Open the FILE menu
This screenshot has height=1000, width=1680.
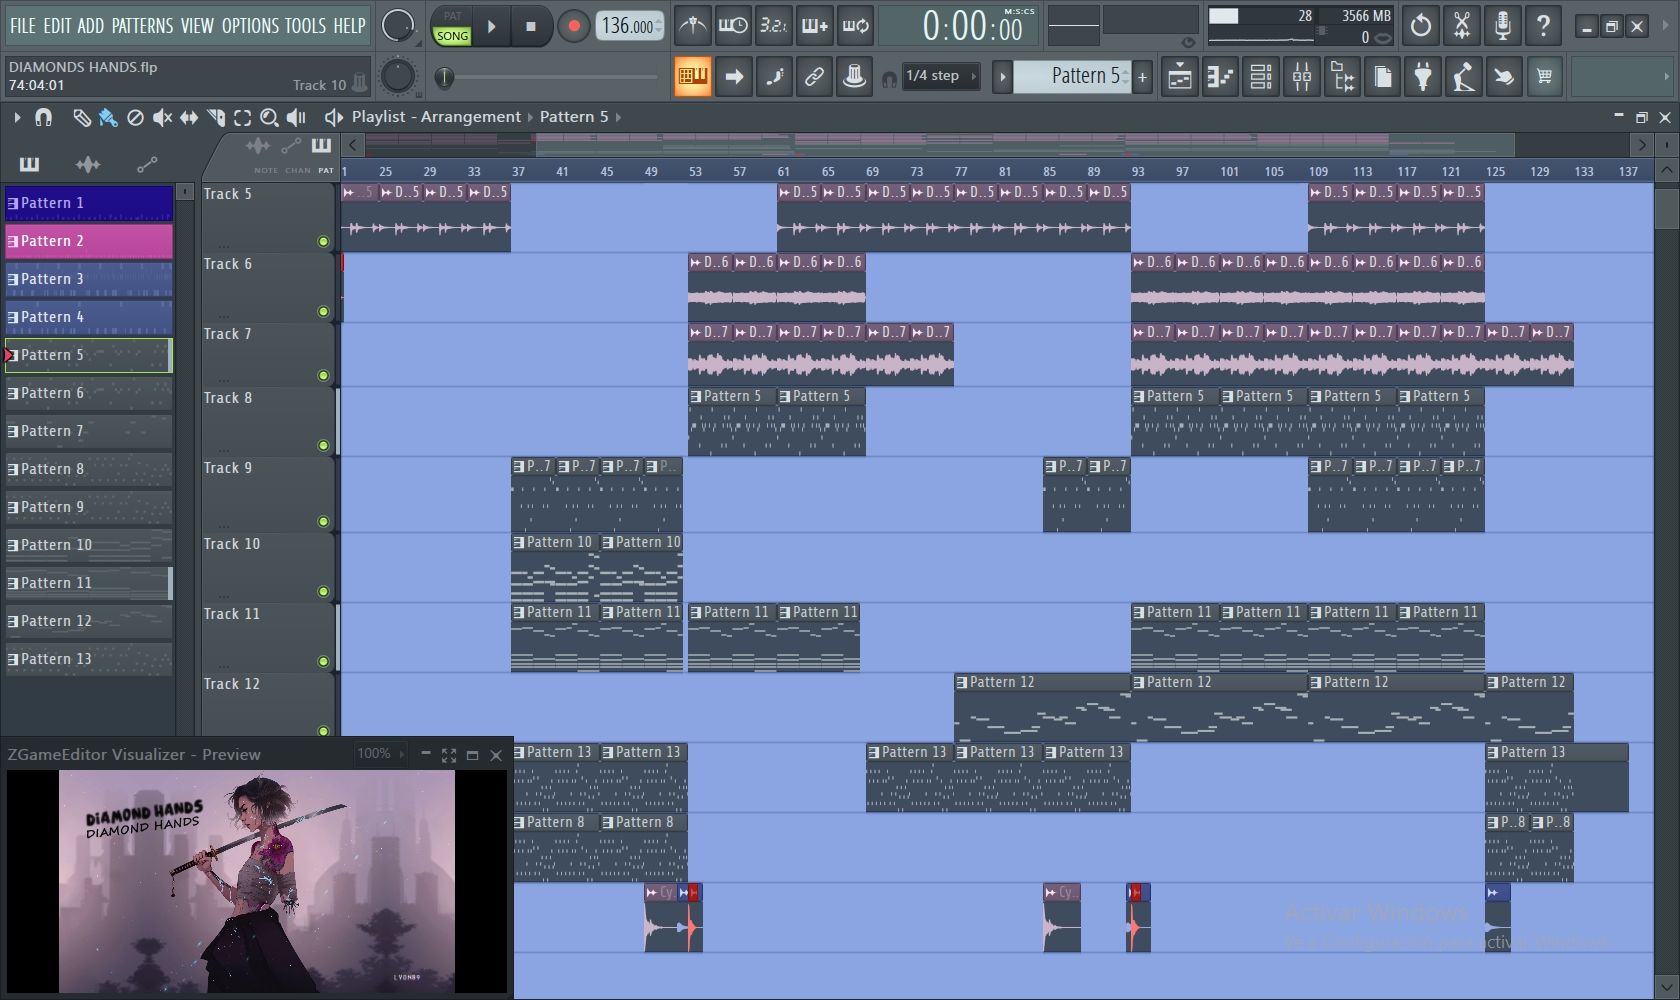point(22,26)
